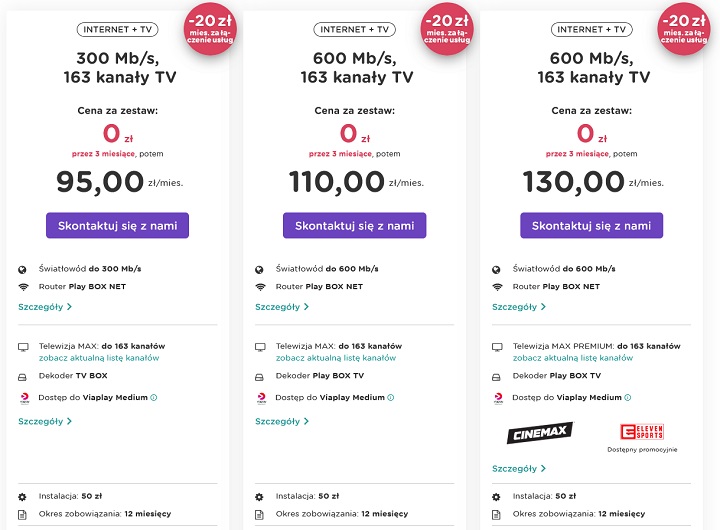Click the Eleven Sports logo

click(641, 431)
